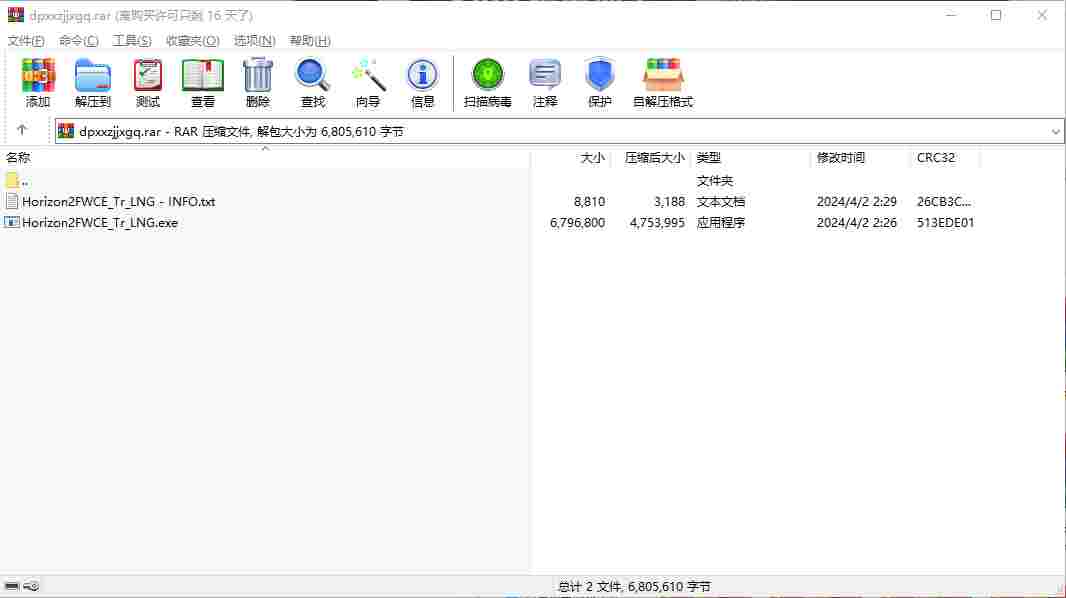The height and width of the screenshot is (598, 1066).
Task: Click modified time 2024/4/2 2:29
Action: [x=857, y=202]
